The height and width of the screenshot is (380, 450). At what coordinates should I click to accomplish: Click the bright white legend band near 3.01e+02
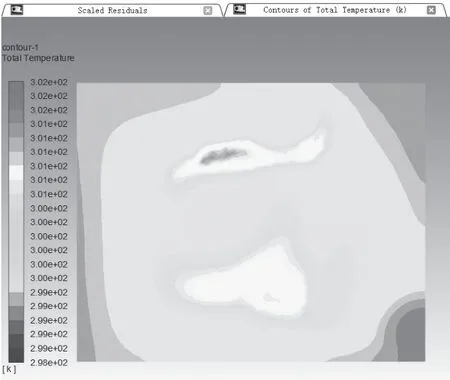click(16, 173)
